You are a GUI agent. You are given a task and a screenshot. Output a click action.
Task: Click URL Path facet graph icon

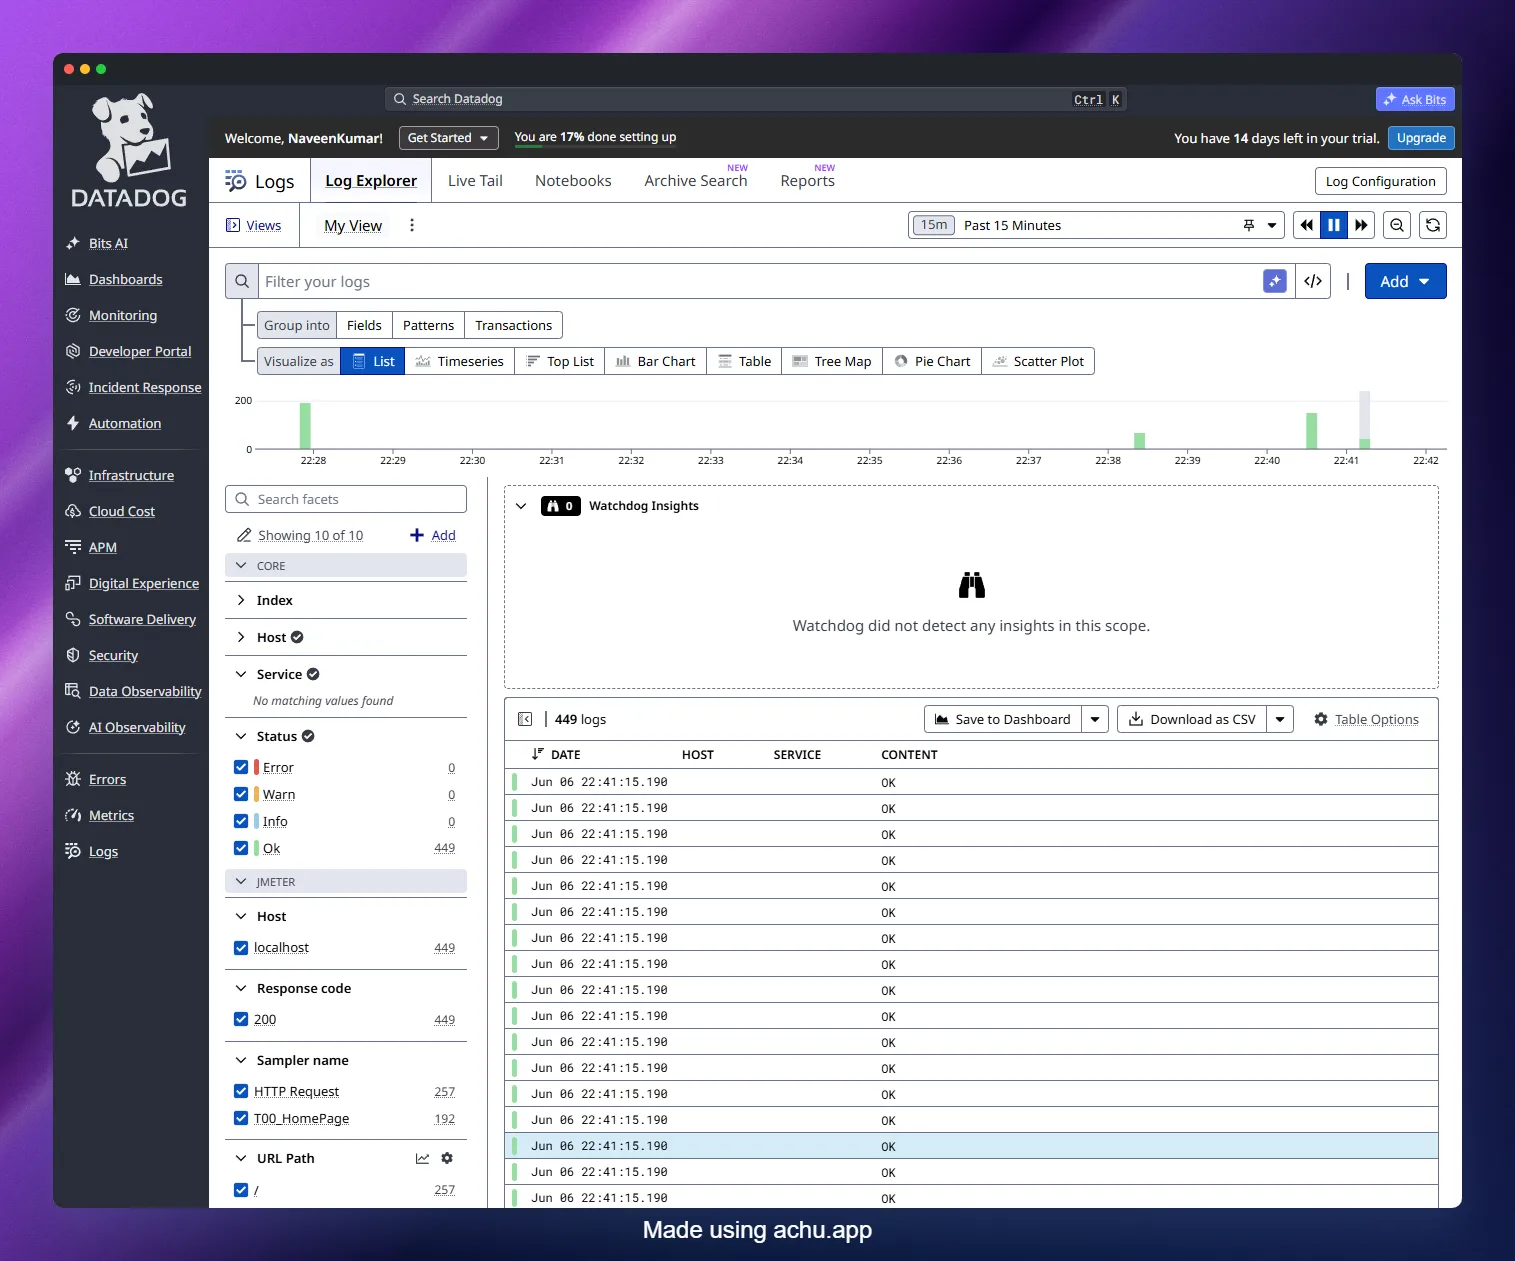(x=422, y=1158)
